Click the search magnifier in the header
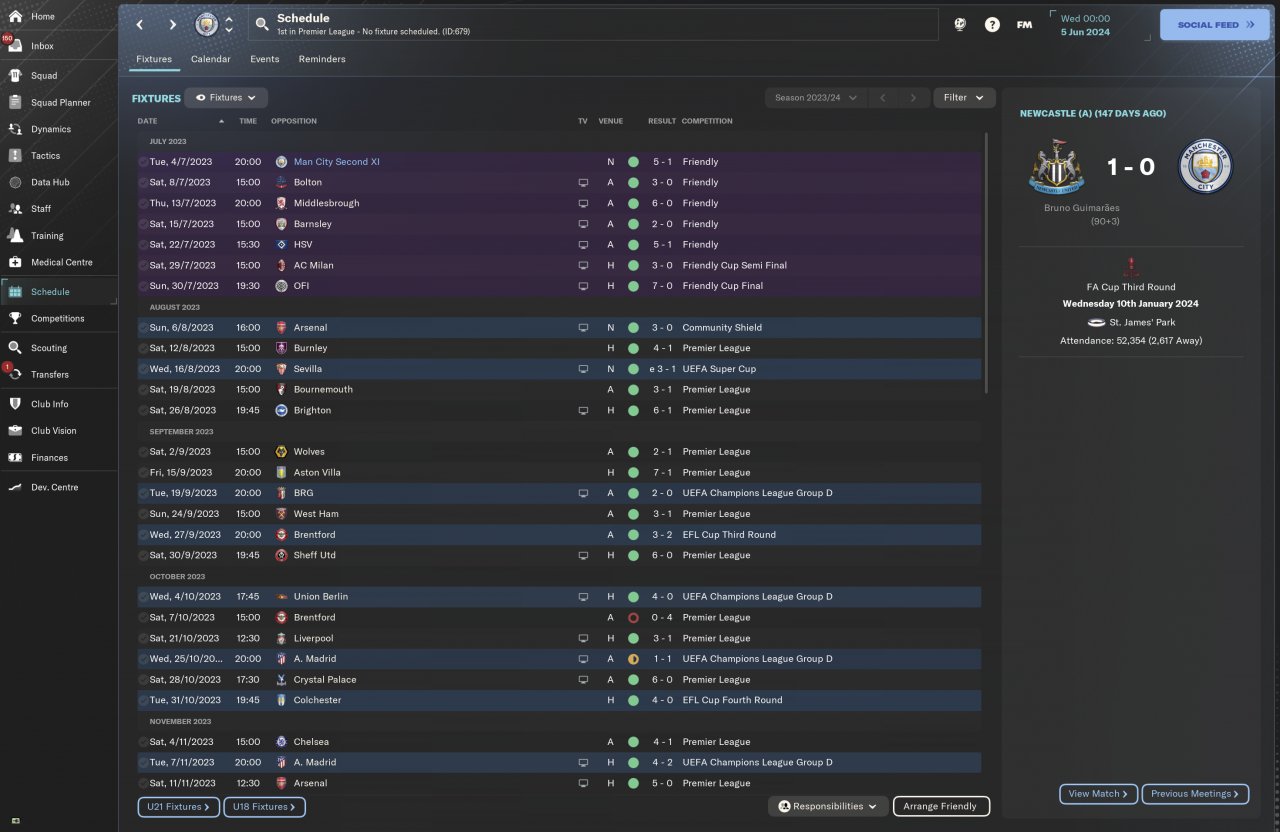The image size is (1280, 832). tap(262, 24)
